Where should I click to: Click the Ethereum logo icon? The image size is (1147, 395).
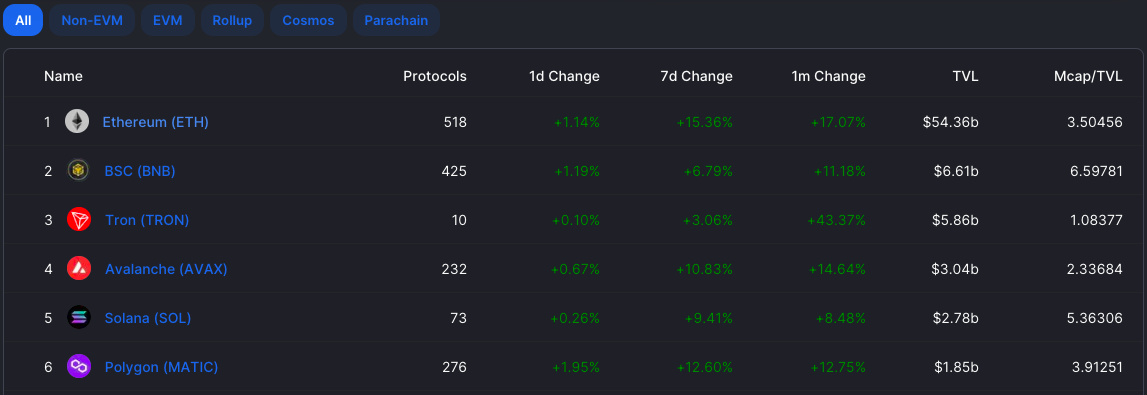(77, 121)
